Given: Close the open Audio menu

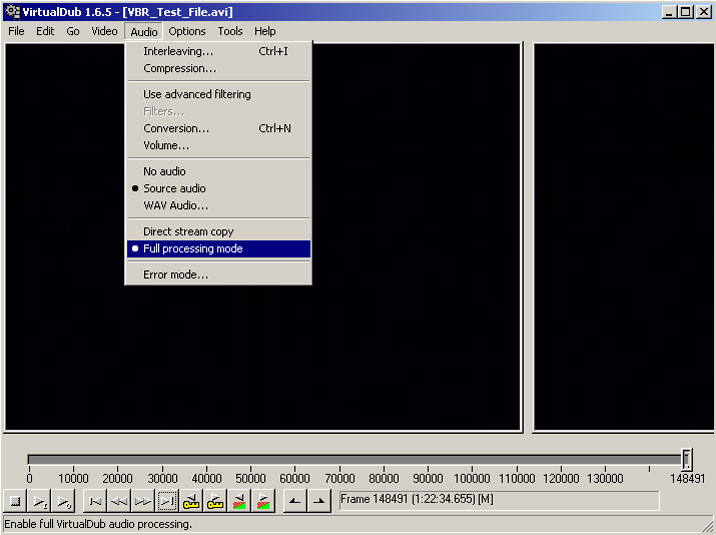Looking at the screenshot, I should pos(144,31).
